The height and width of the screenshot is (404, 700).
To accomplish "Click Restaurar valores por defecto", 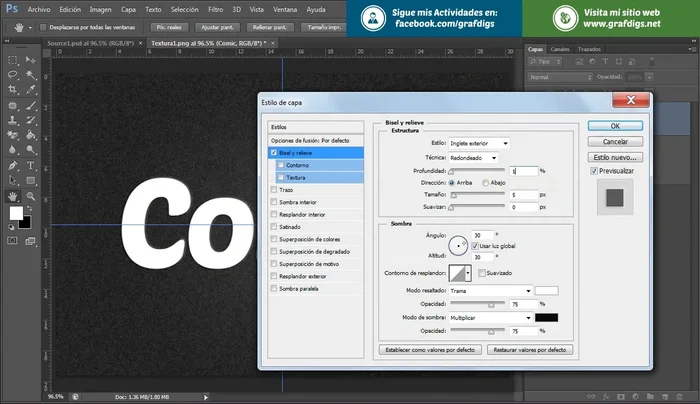I will tap(529, 351).
